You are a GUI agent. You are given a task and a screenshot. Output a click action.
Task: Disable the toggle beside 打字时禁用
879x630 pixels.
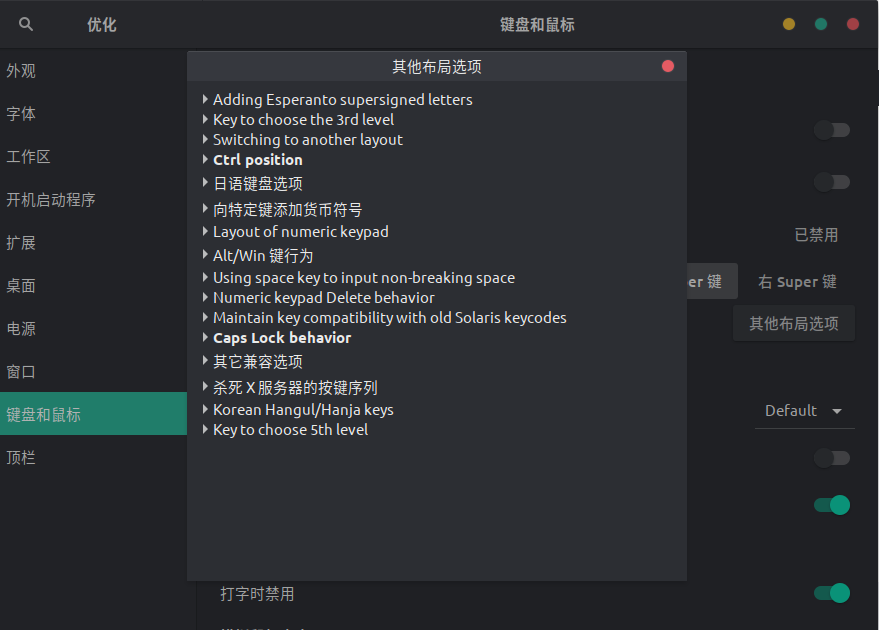pyautogui.click(x=831, y=593)
